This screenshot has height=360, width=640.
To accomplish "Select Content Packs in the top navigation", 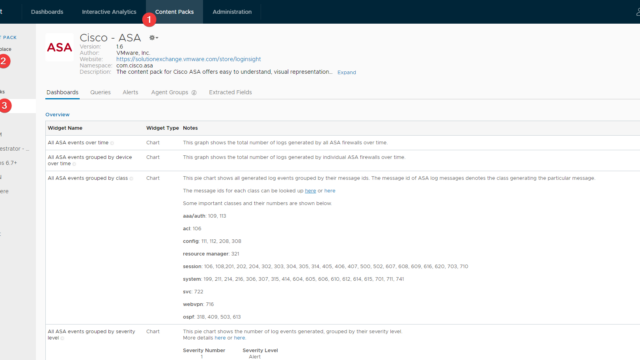I will point(174,12).
